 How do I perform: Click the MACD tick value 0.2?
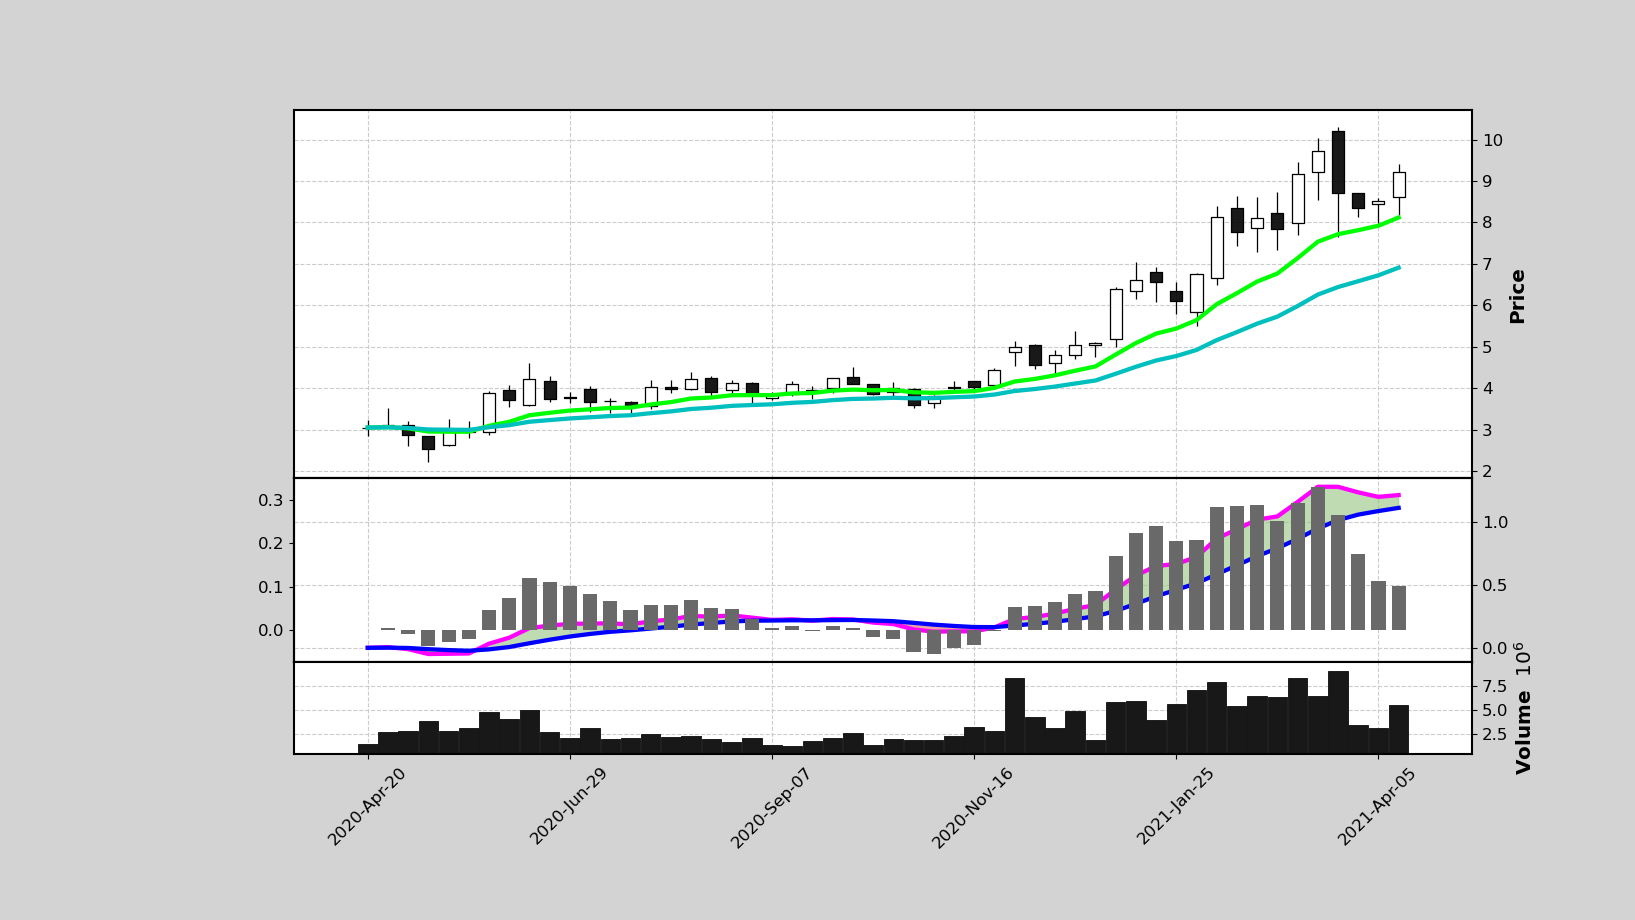(x=270, y=543)
